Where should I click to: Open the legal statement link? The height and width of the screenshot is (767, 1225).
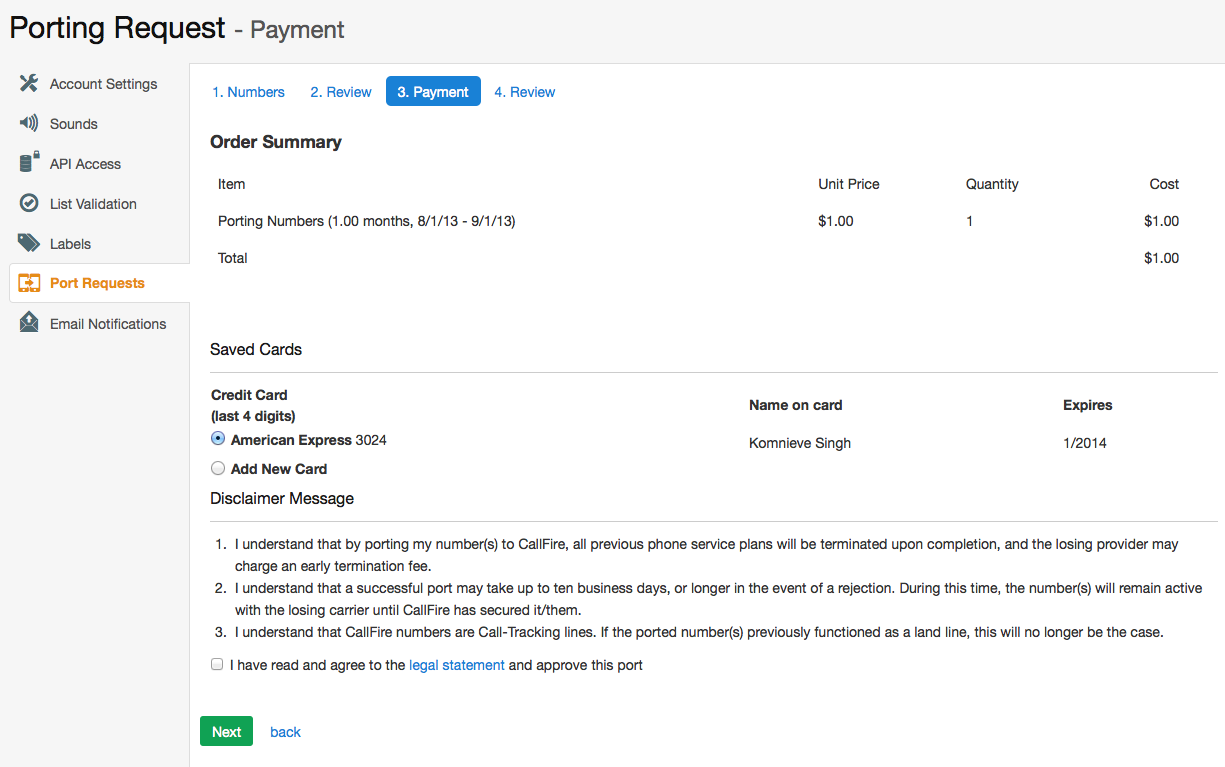(x=457, y=665)
